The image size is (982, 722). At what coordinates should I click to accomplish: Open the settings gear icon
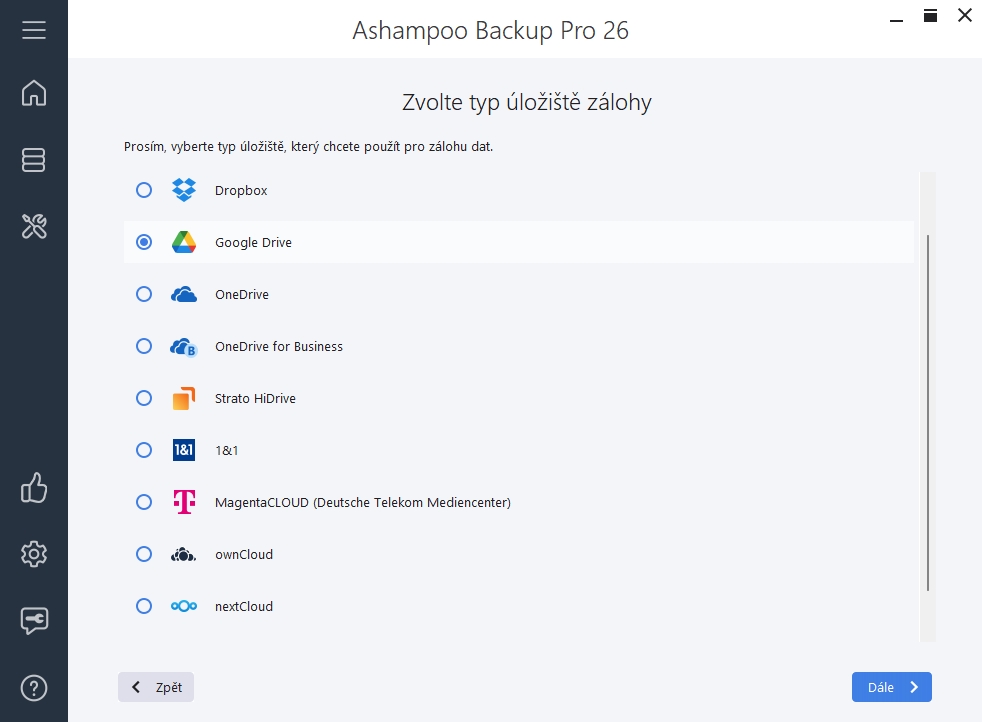click(x=34, y=554)
